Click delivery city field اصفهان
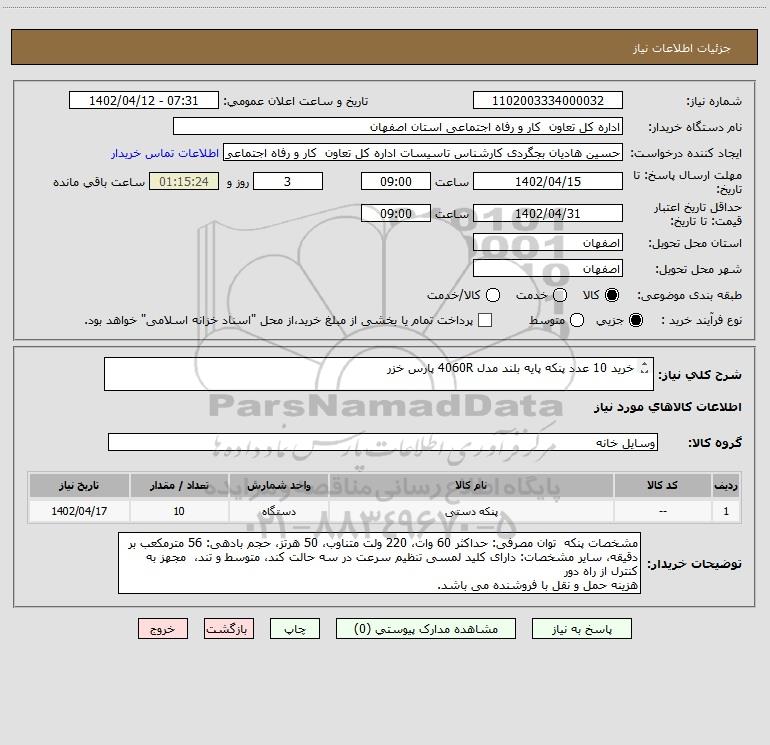770x745 pixels. click(548, 268)
